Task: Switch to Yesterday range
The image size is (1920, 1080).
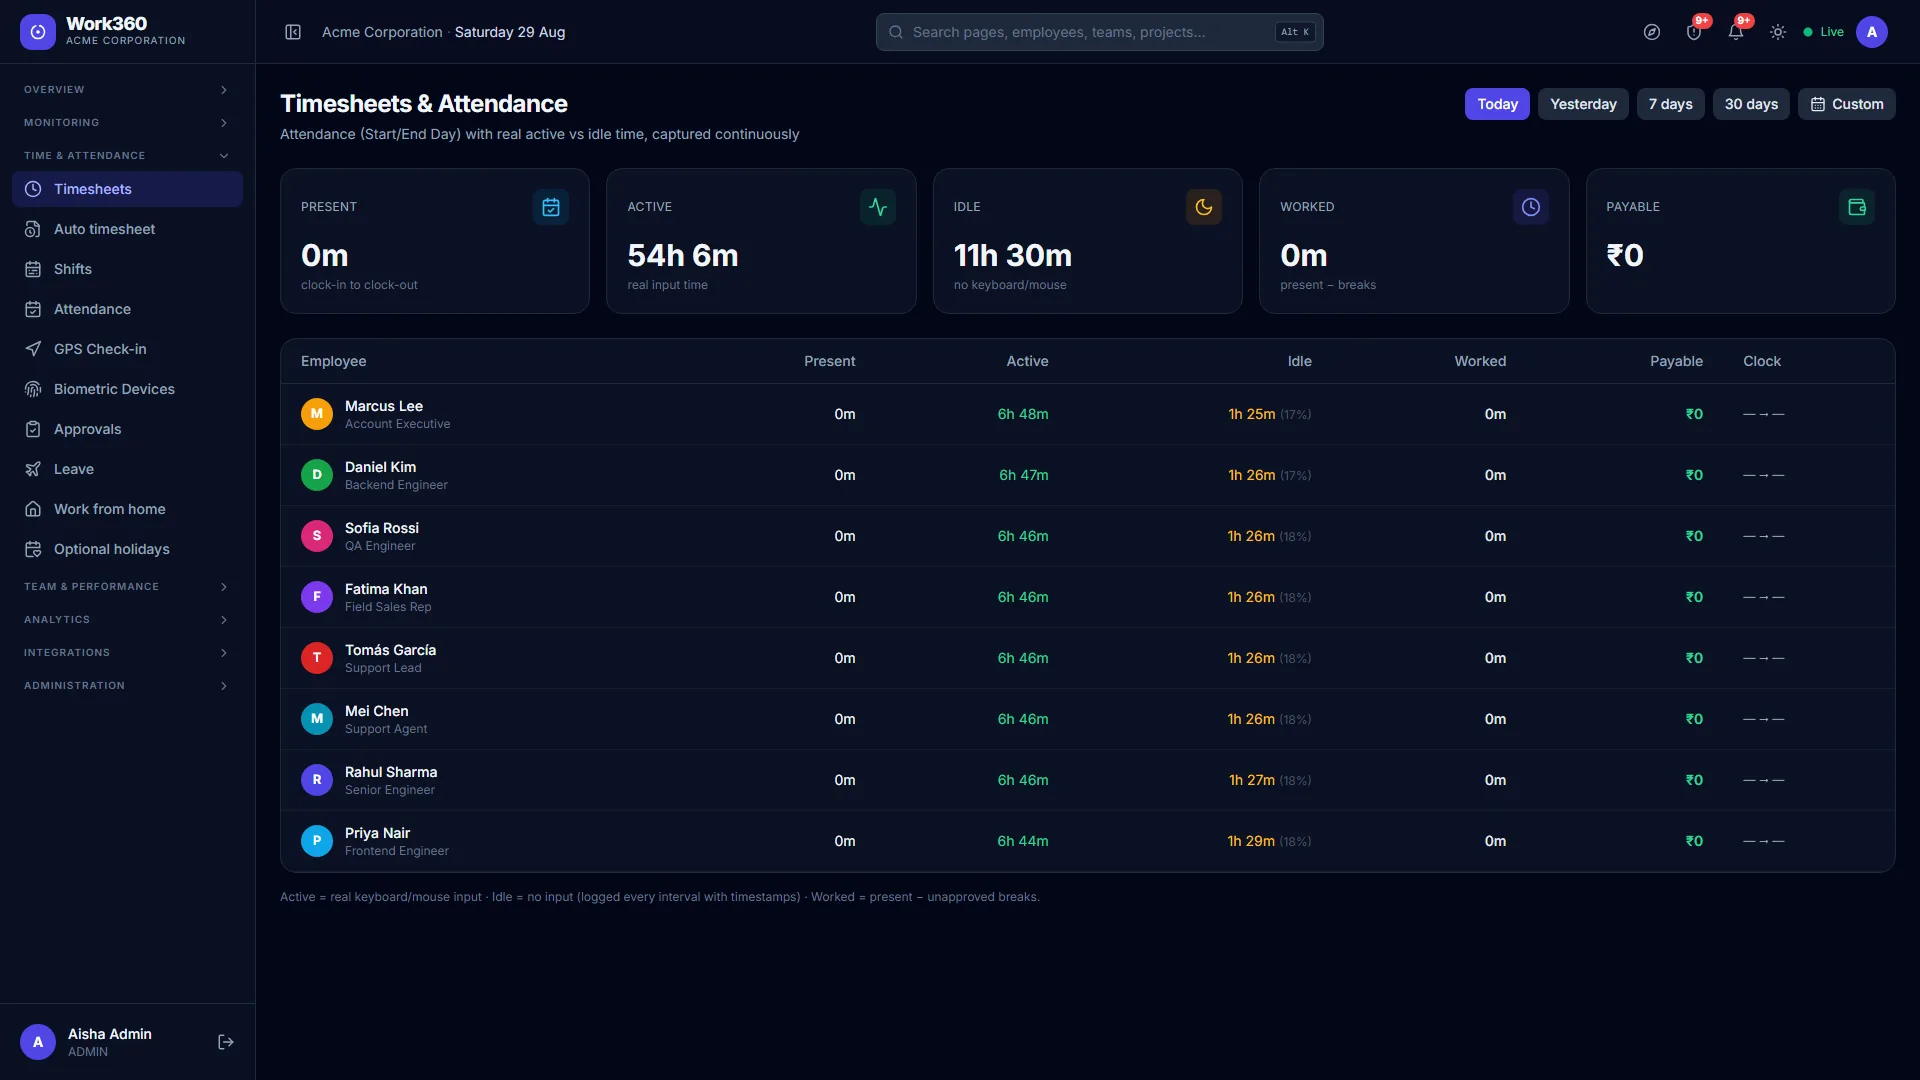Action: 1583,104
